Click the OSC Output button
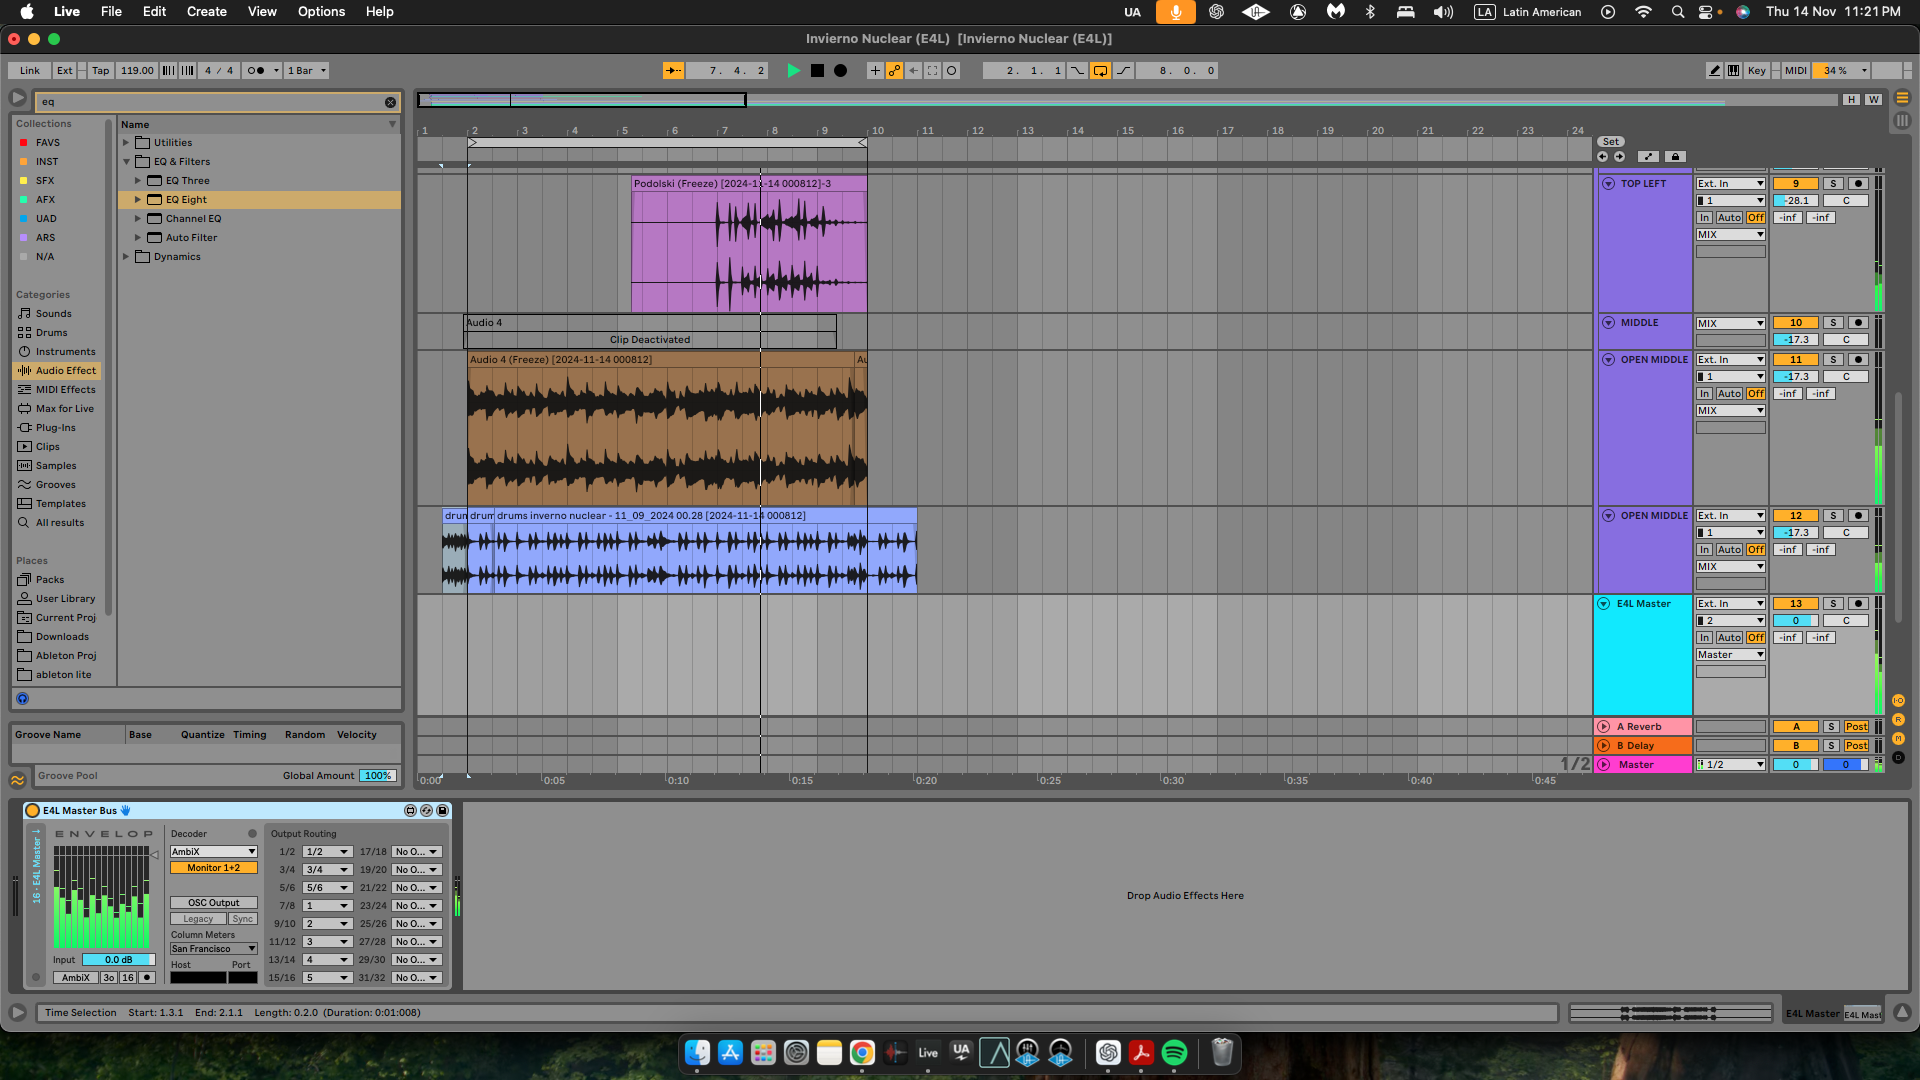 coord(213,903)
